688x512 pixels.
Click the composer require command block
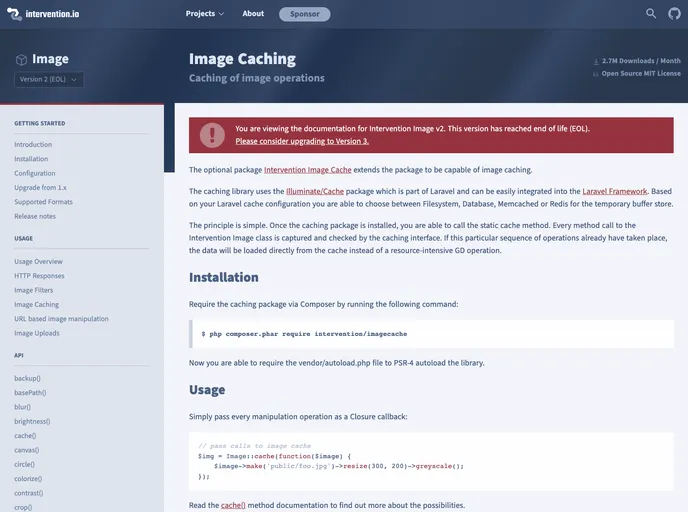click(431, 333)
